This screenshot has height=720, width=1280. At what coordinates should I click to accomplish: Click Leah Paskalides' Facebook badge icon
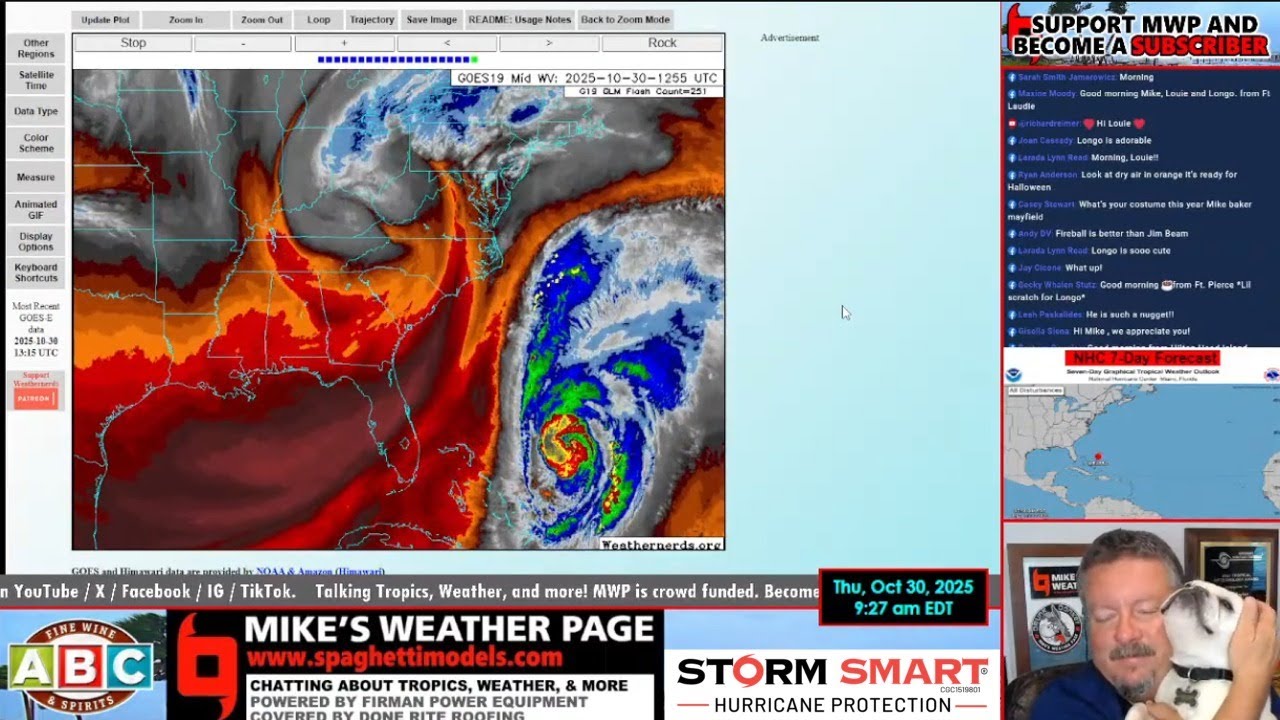[1012, 314]
